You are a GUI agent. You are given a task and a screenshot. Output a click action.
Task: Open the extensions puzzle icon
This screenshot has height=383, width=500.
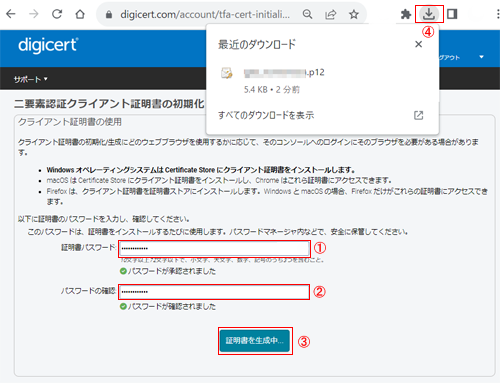(x=406, y=14)
